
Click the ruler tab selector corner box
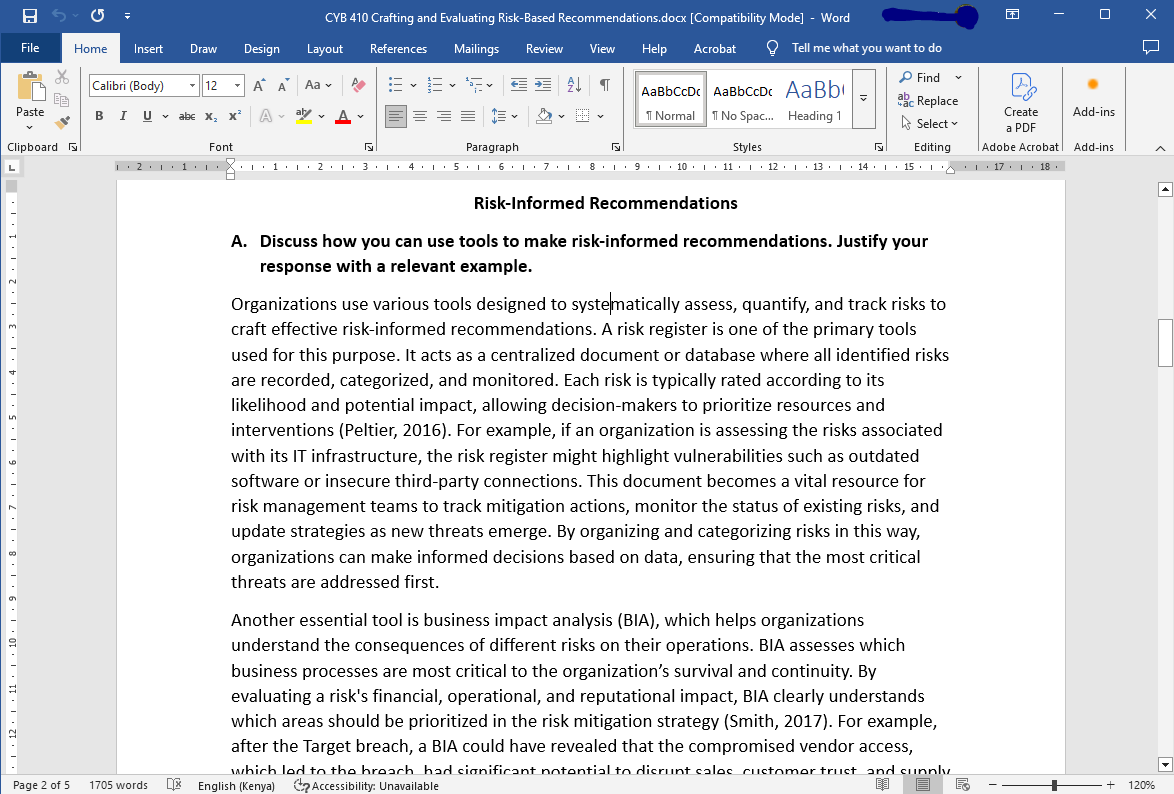tap(12, 167)
